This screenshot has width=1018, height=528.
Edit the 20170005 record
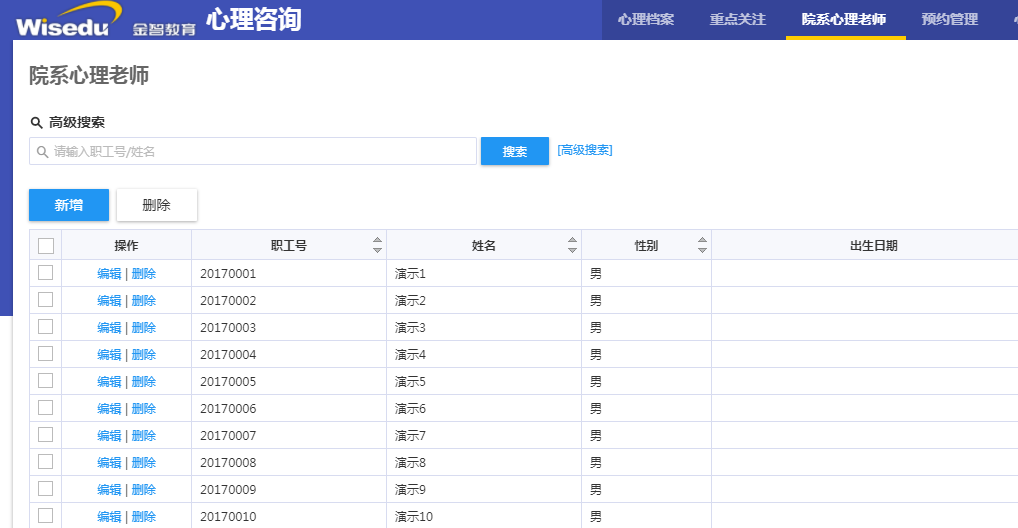[x=109, y=382]
